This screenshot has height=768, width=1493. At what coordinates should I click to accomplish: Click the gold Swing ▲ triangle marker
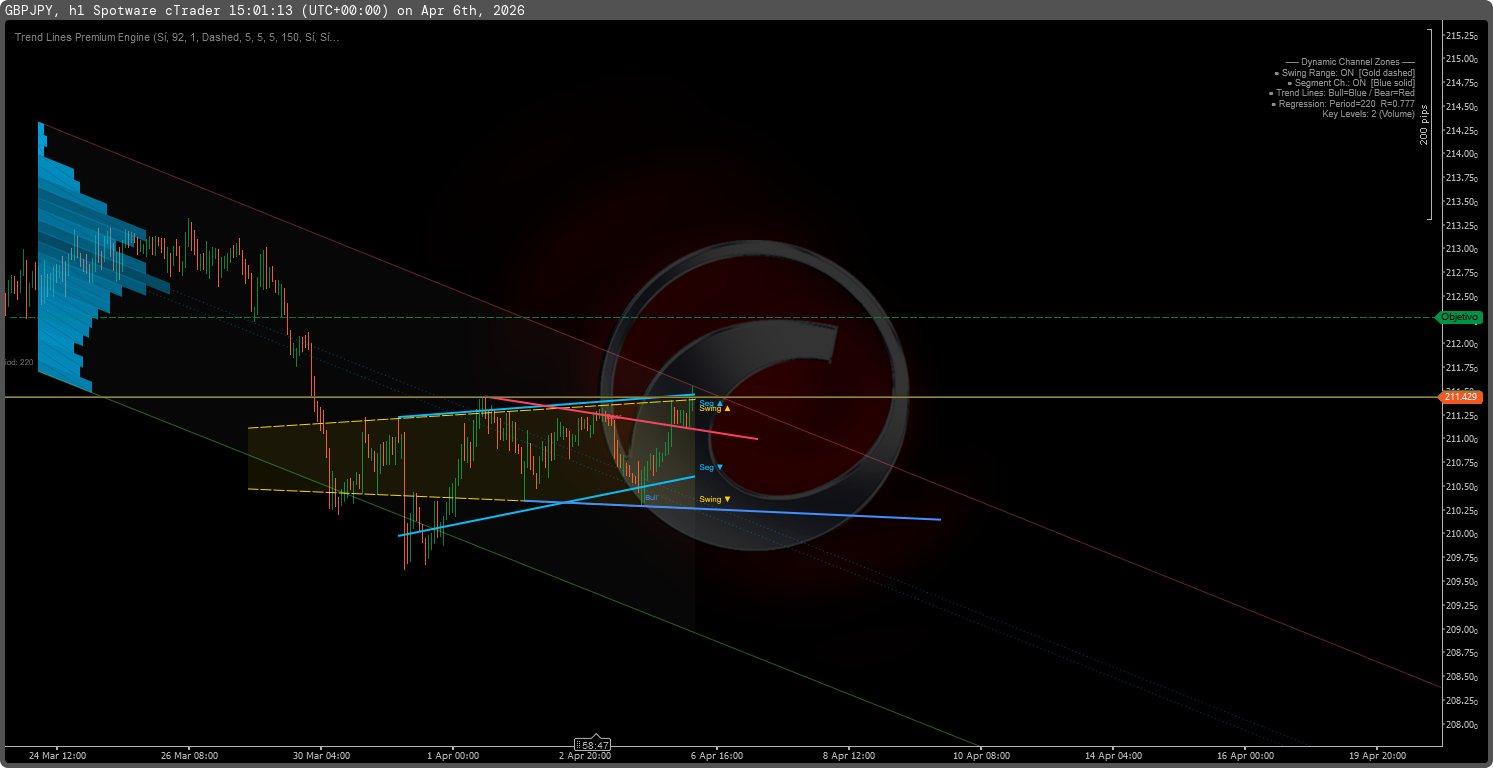tap(728, 409)
